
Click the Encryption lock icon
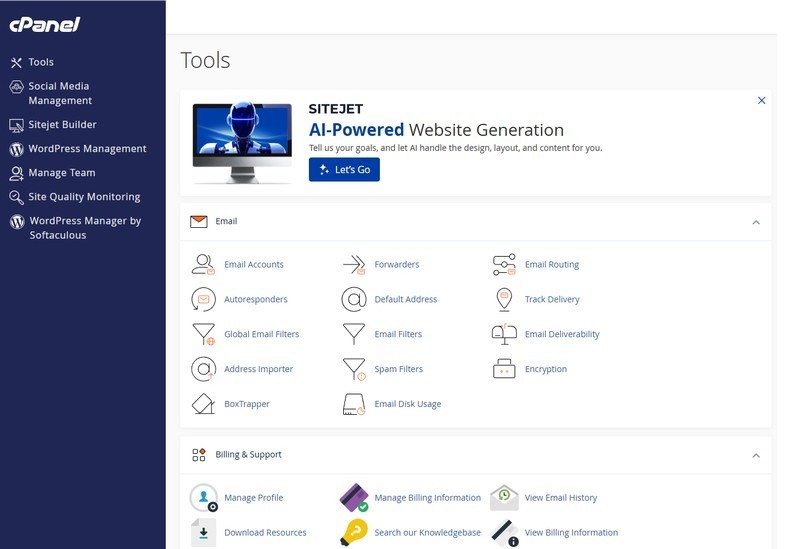coord(504,369)
